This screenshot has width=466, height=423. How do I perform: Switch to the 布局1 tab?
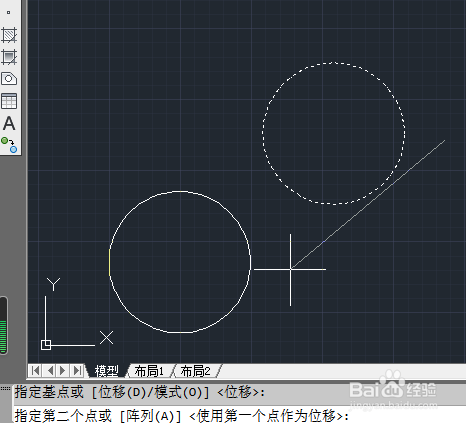pos(149,371)
